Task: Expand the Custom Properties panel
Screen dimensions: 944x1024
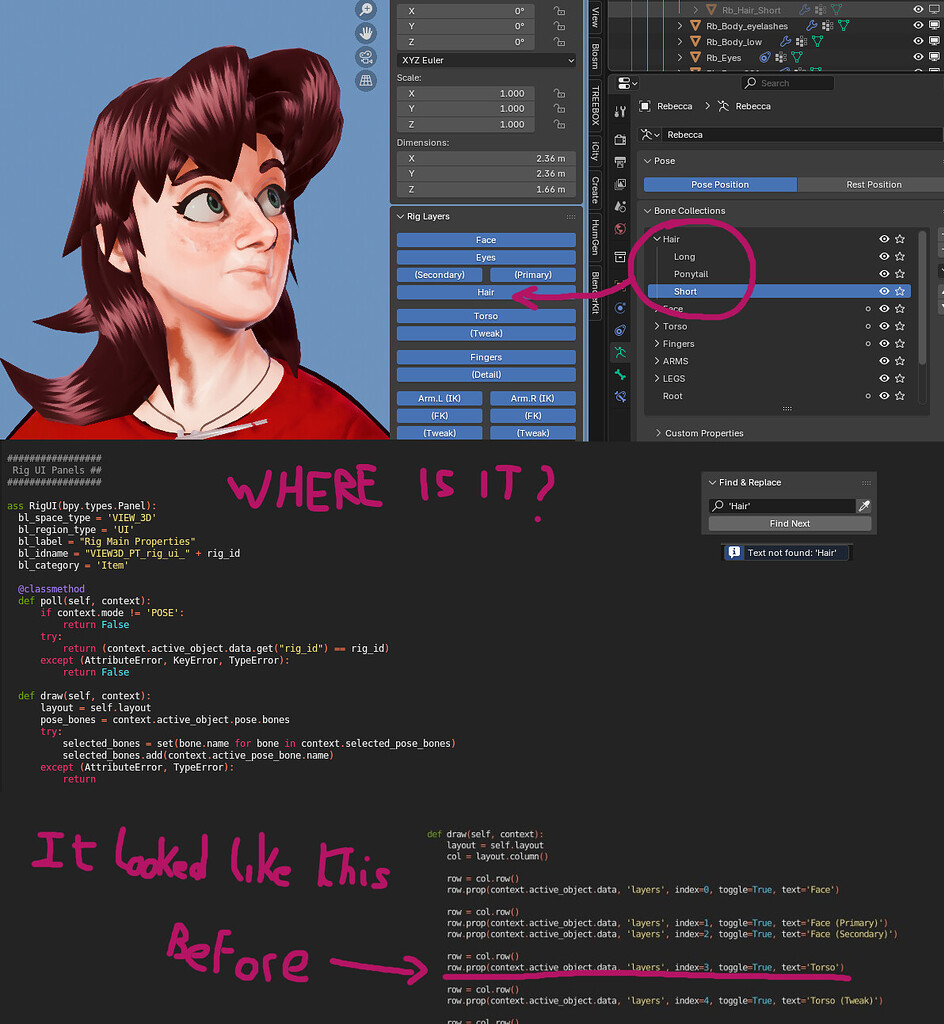Action: 658,433
